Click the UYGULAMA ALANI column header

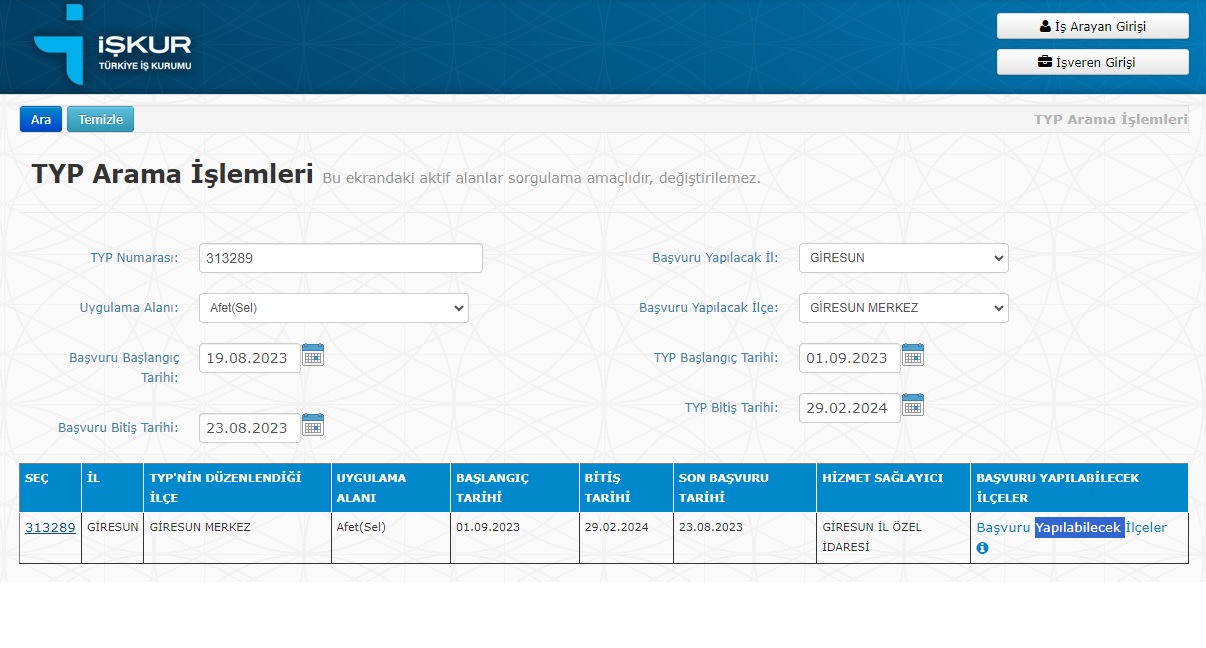(391, 488)
